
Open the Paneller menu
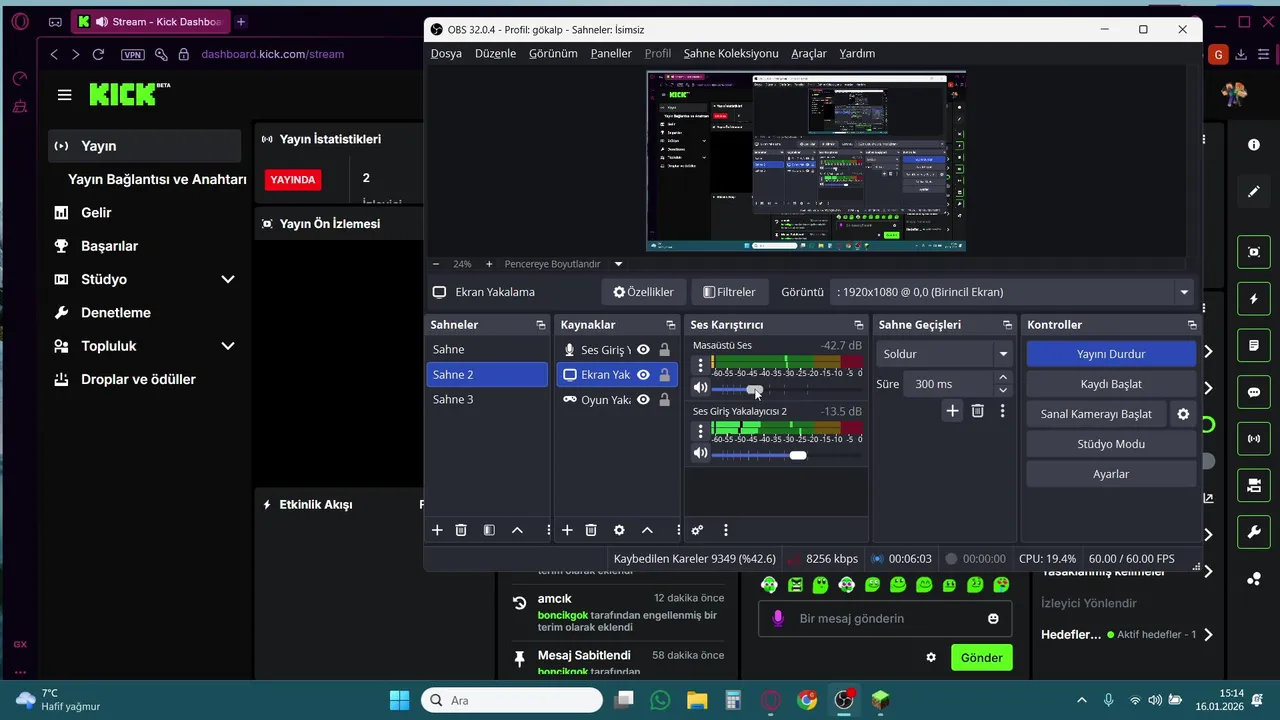(611, 54)
